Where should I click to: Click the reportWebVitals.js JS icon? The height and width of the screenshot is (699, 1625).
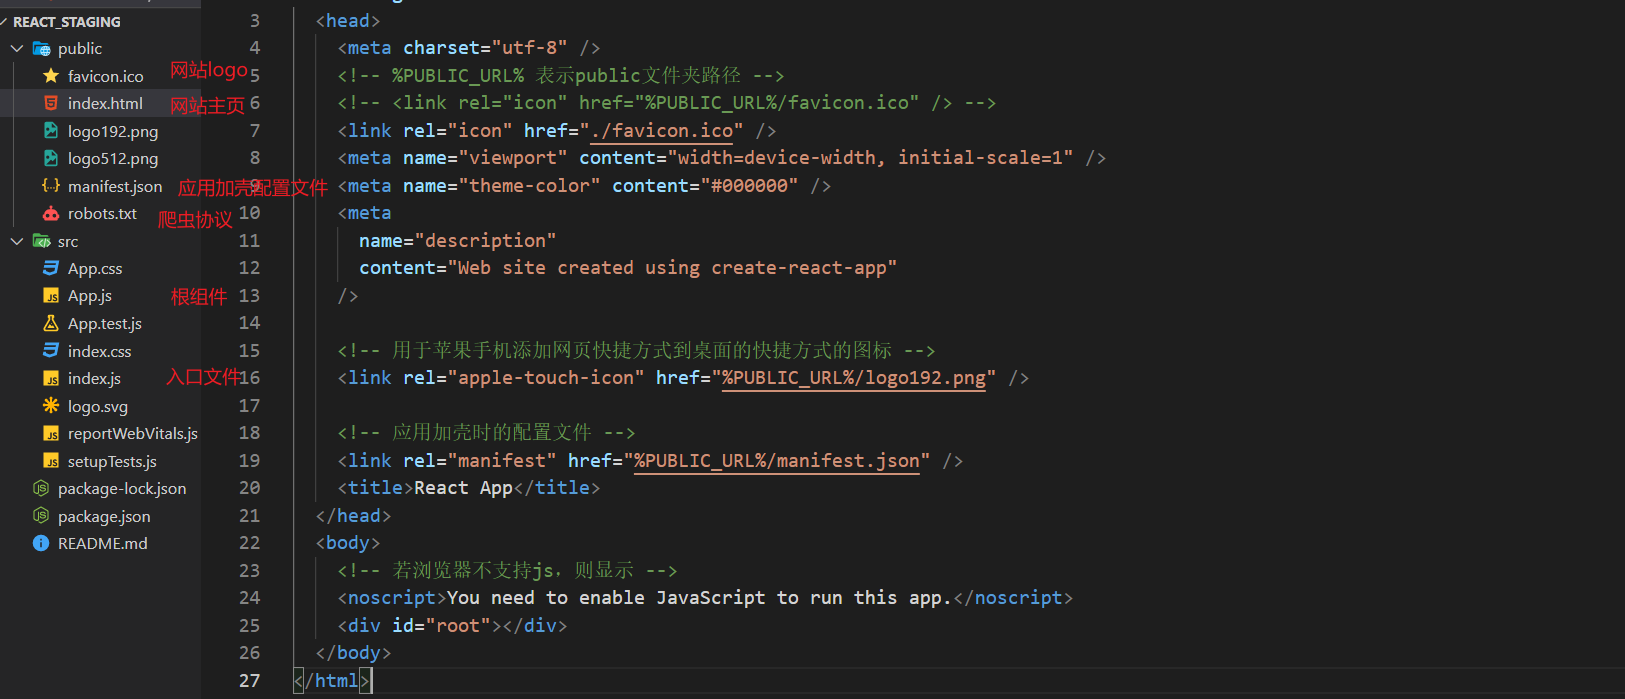coord(51,433)
